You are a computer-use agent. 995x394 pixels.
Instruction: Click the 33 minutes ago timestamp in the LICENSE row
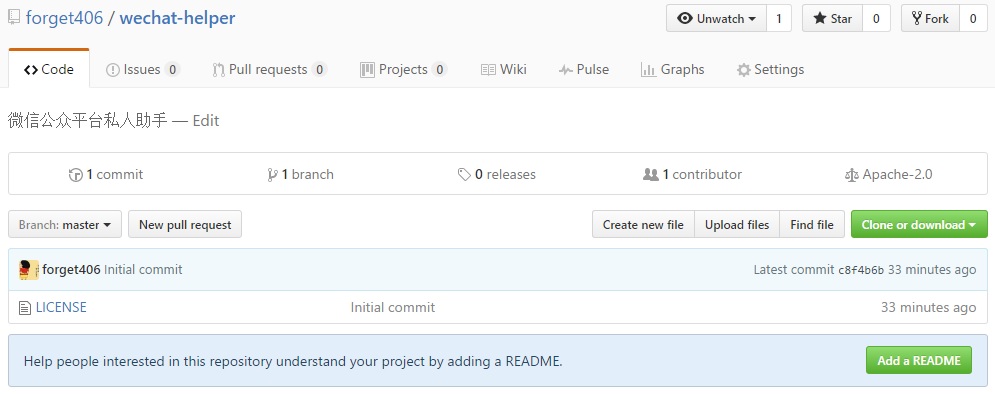click(x=928, y=308)
